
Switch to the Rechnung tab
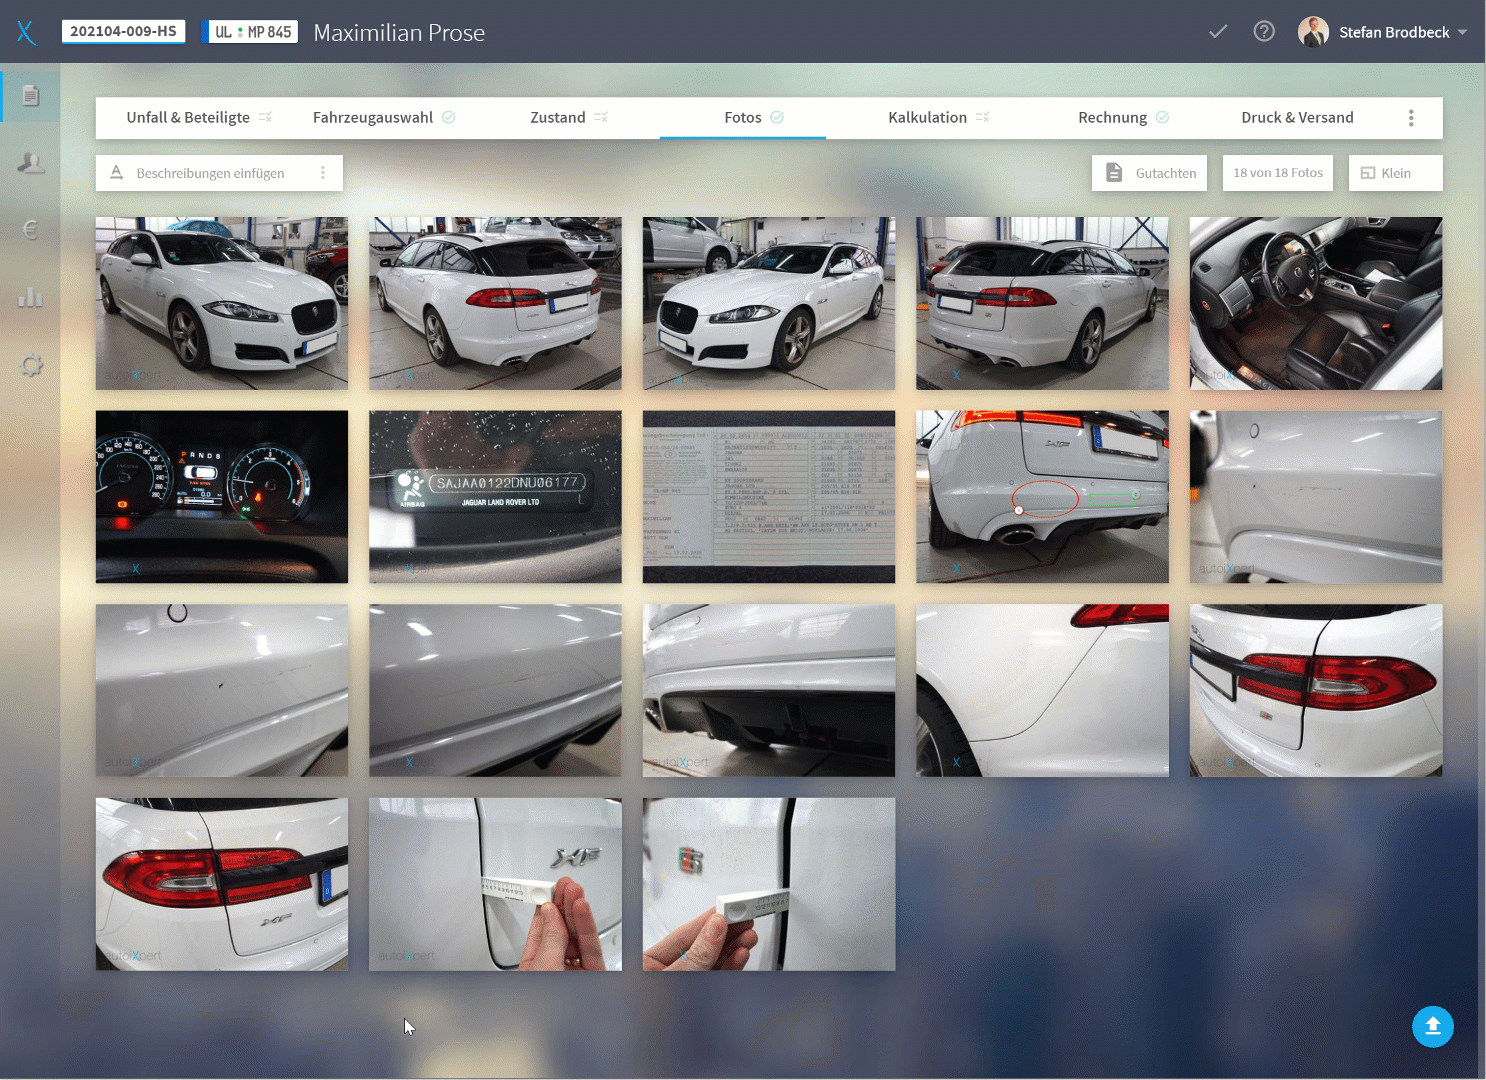(1123, 118)
